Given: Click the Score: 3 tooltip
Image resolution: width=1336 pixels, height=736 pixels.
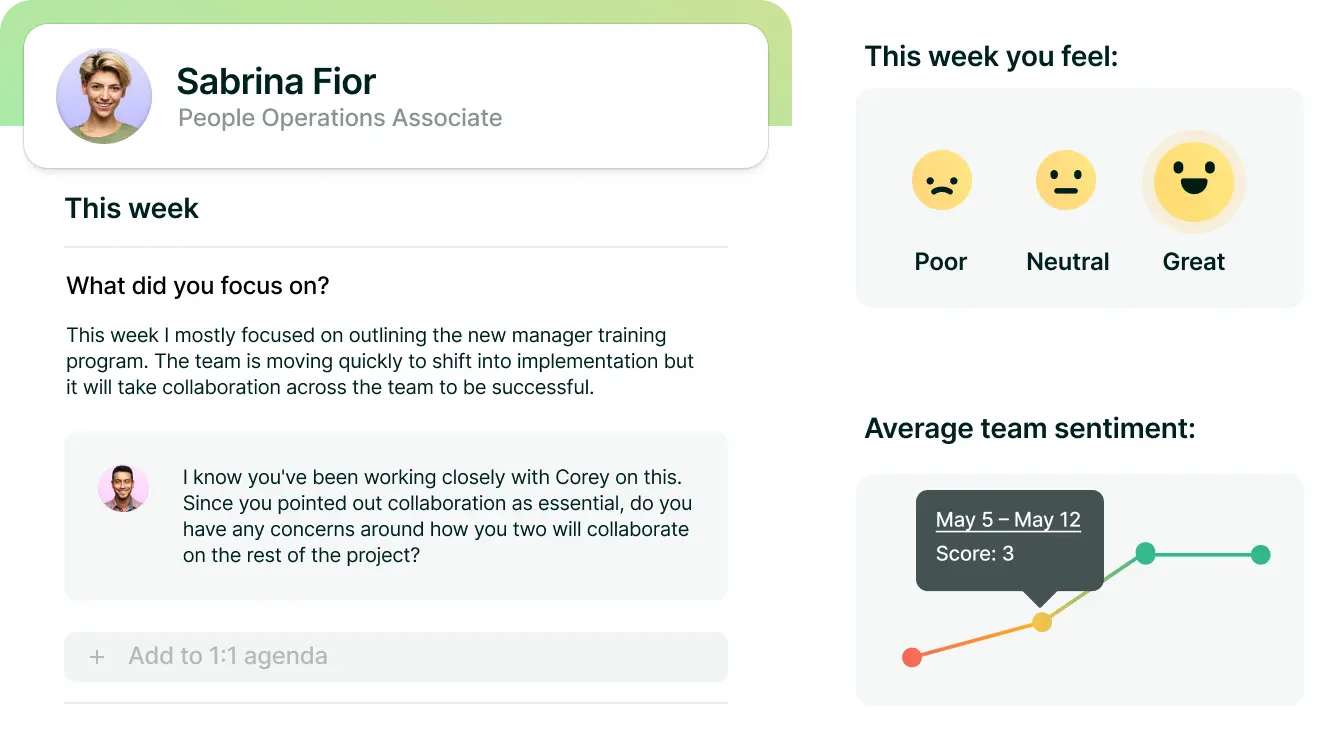Looking at the screenshot, I should pyautogui.click(x=975, y=554).
